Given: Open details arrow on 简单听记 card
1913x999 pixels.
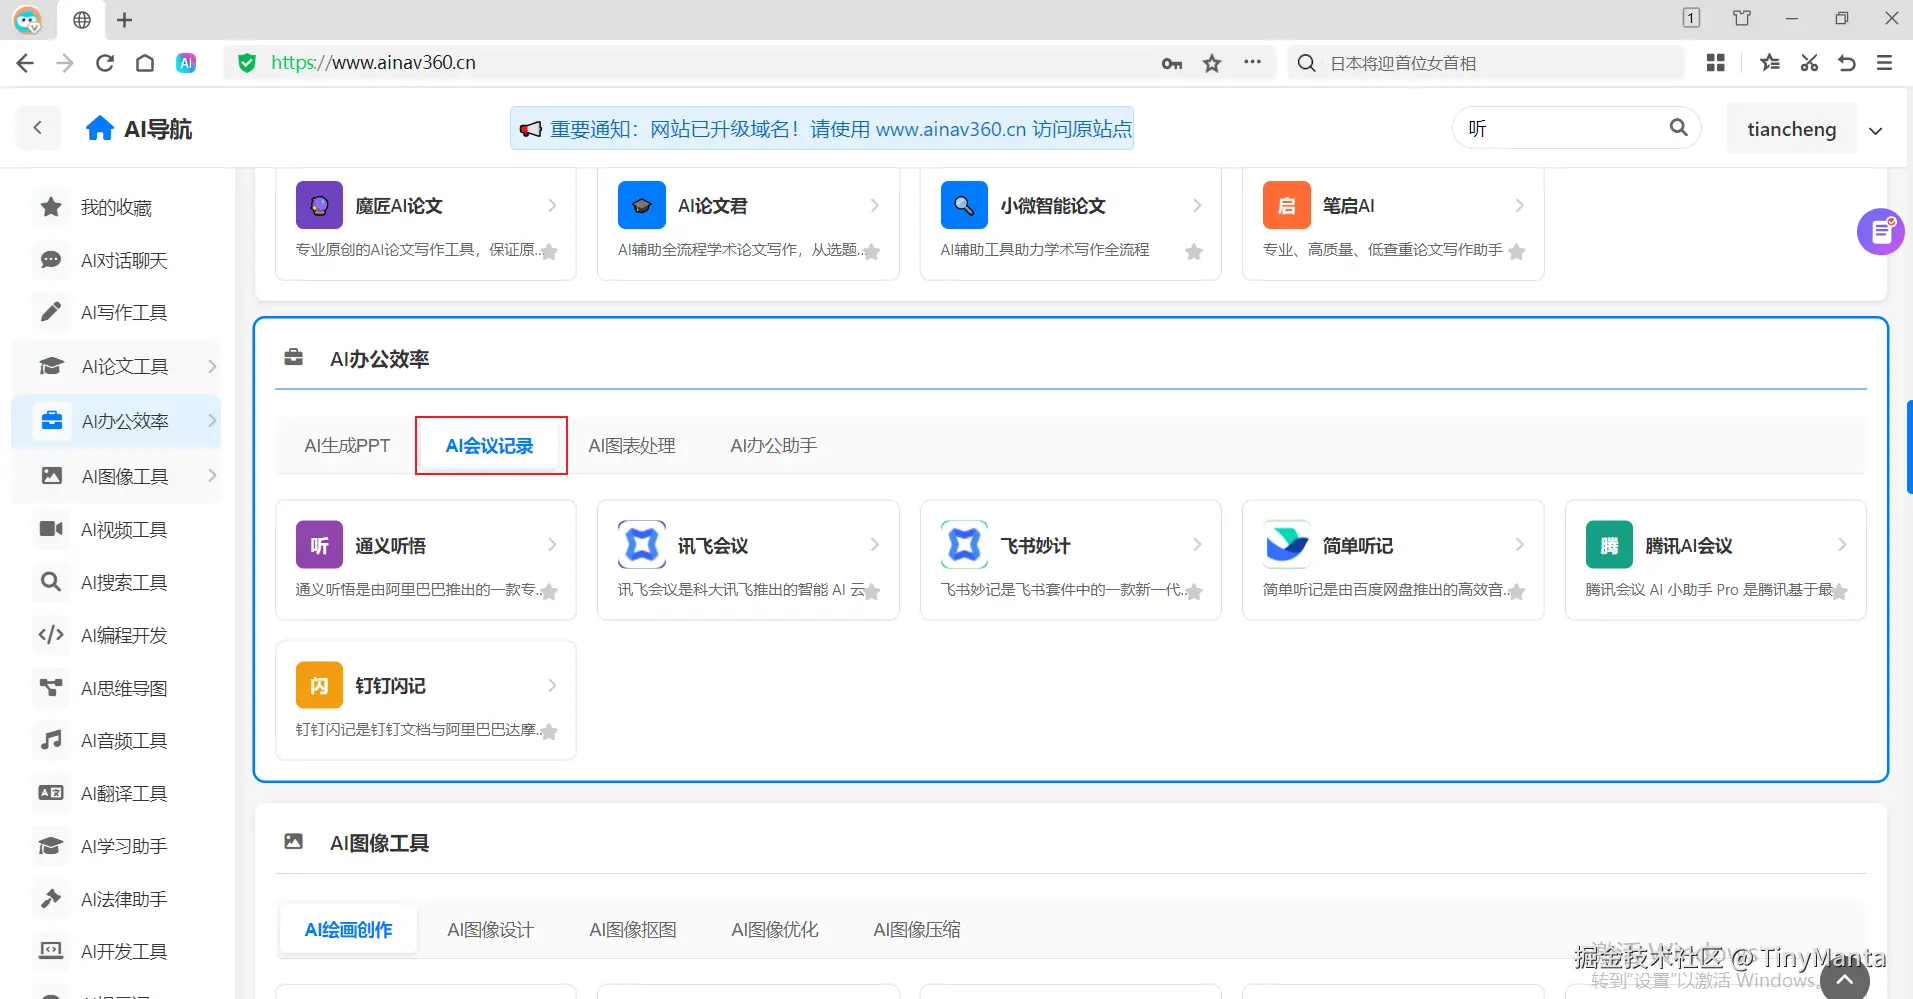Looking at the screenshot, I should (1518, 544).
